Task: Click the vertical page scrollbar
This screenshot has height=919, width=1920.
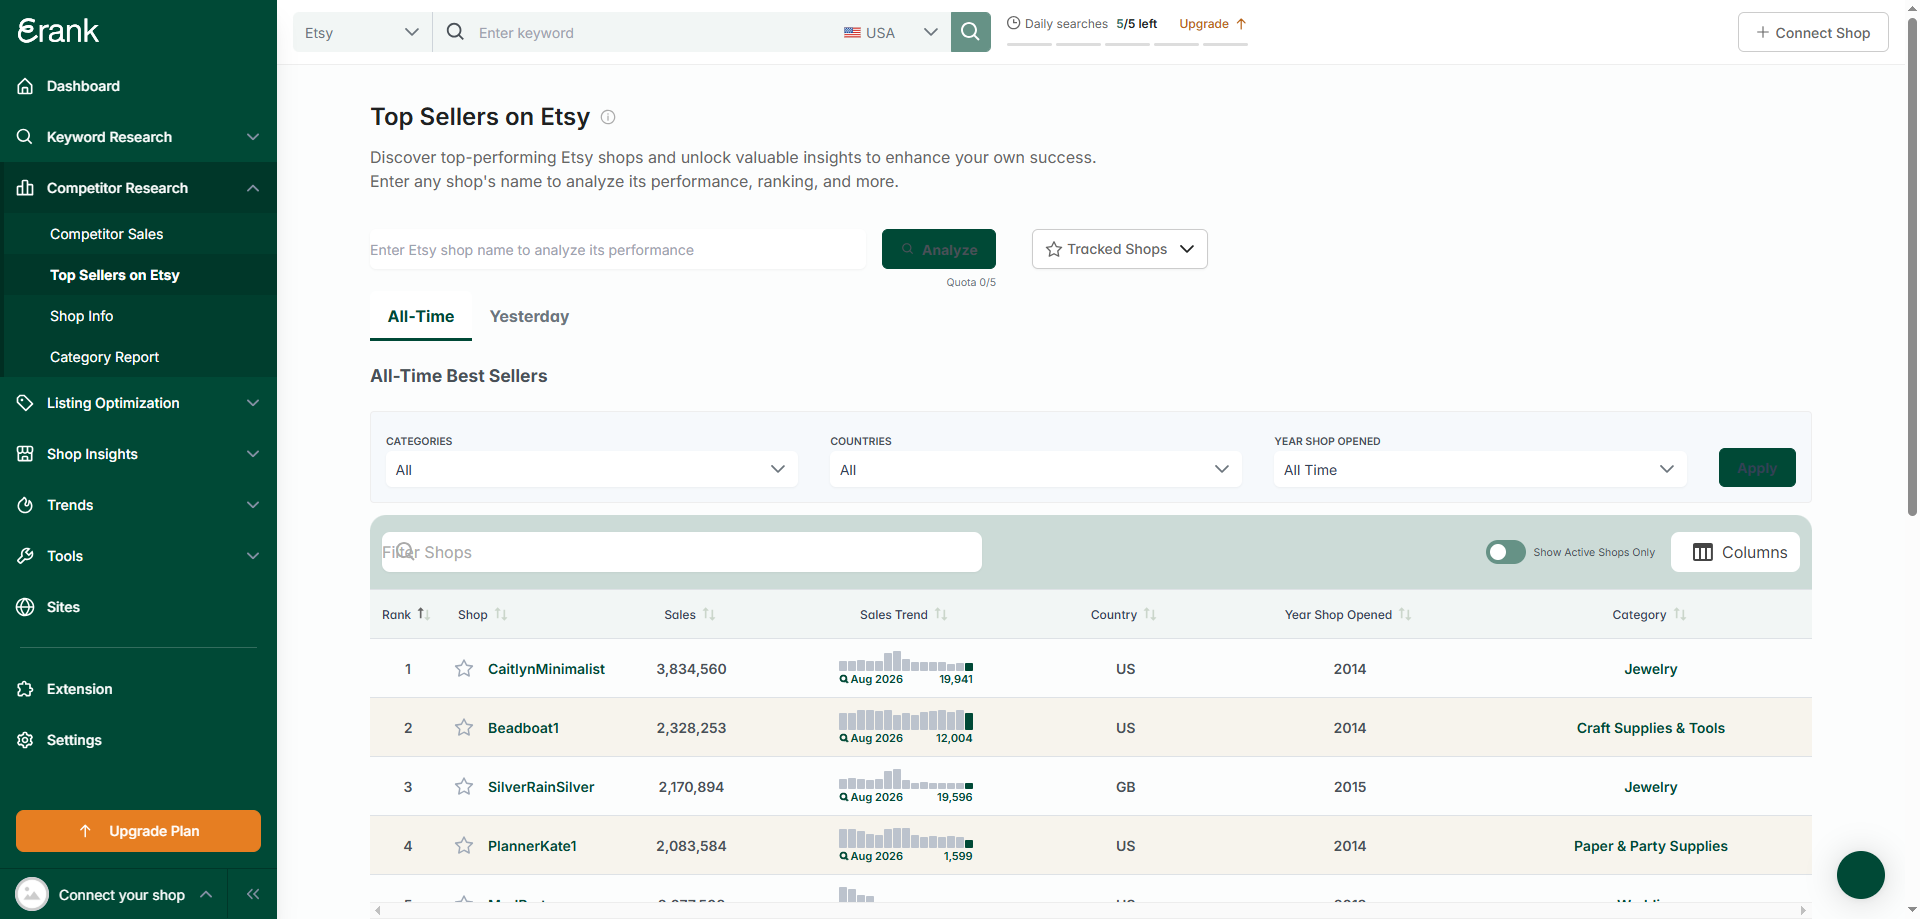Action: [x=1912, y=265]
